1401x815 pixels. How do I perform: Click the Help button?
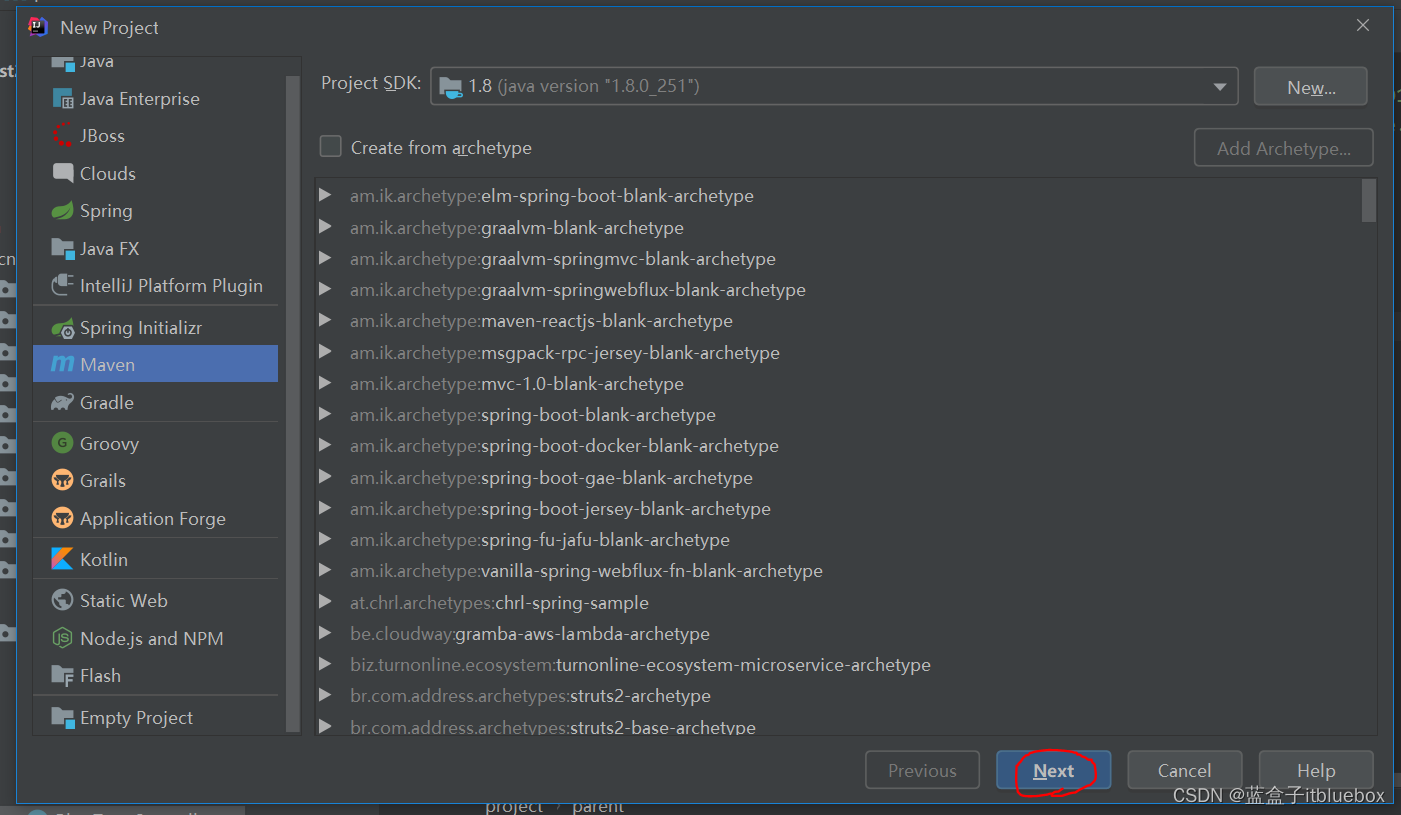pos(1316,771)
